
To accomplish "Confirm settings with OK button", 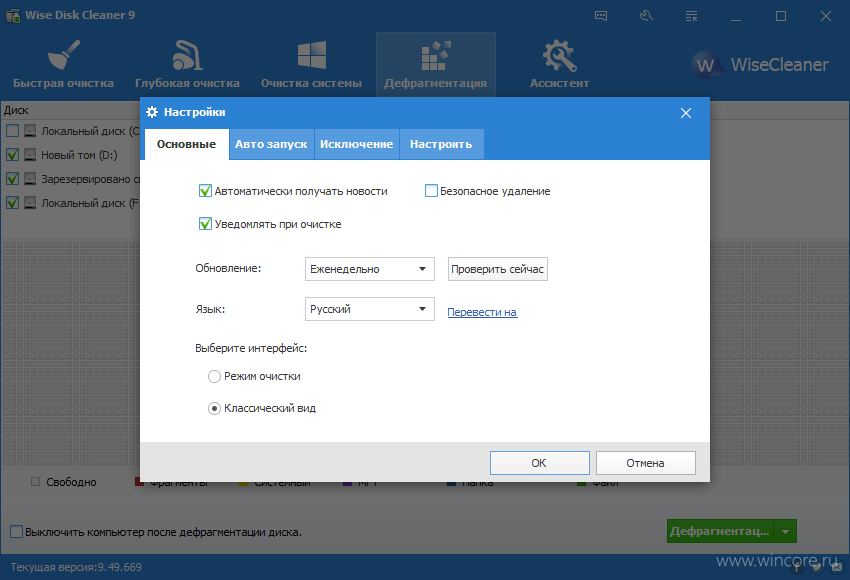I will click(539, 463).
